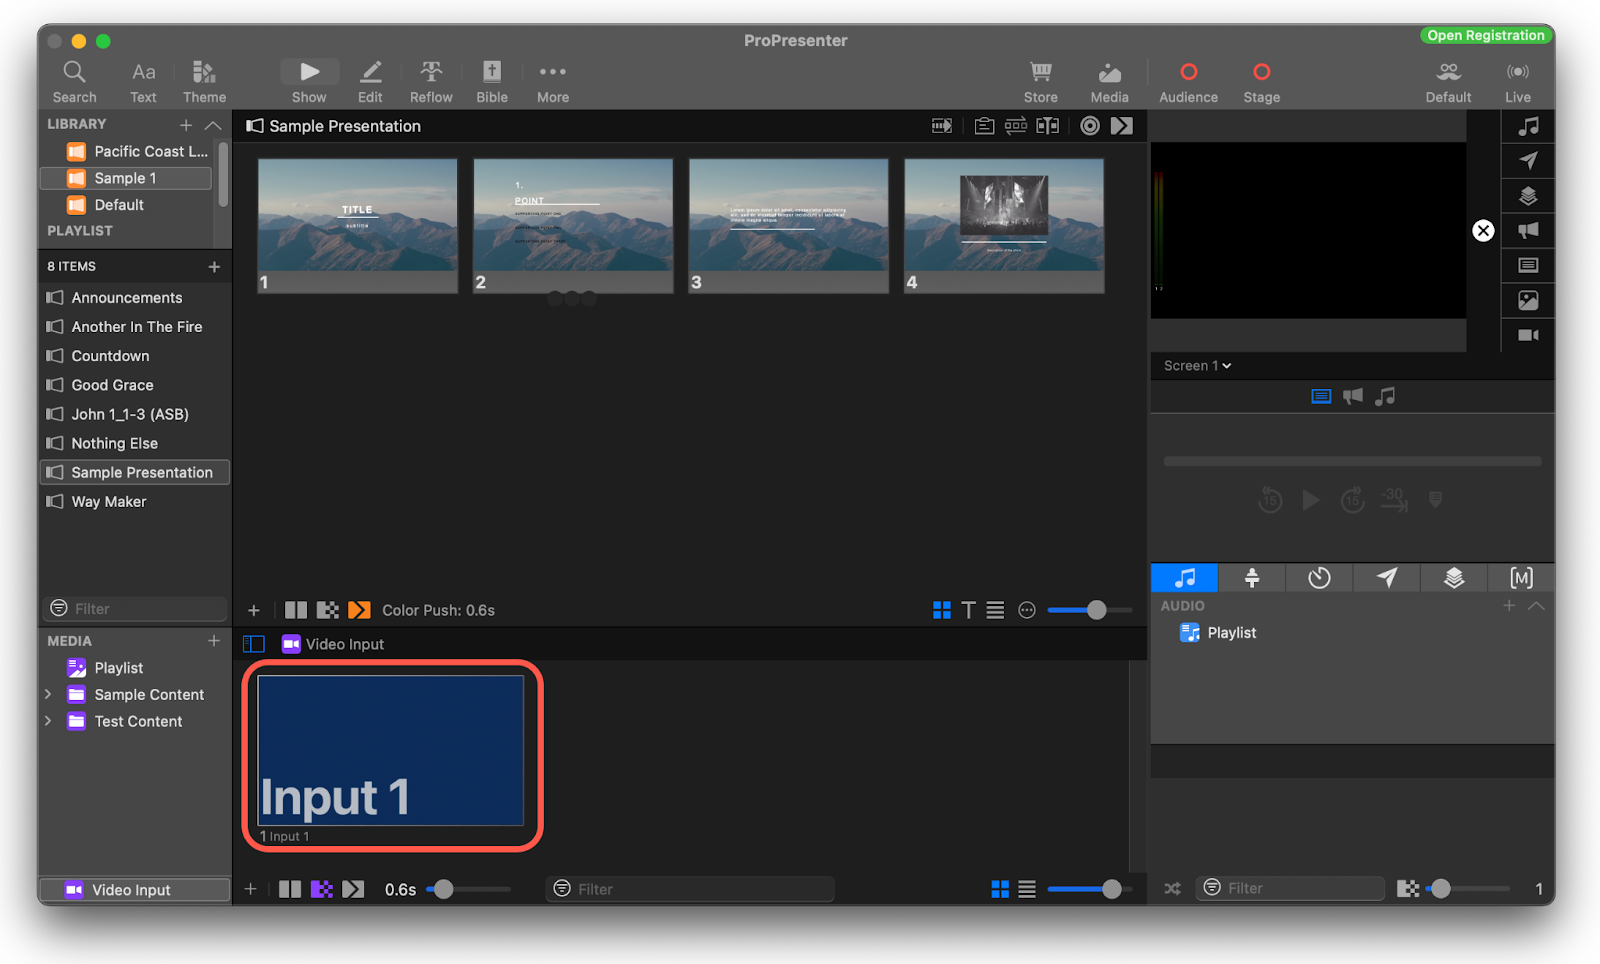Expand the Sample Content folder

(x=48, y=694)
